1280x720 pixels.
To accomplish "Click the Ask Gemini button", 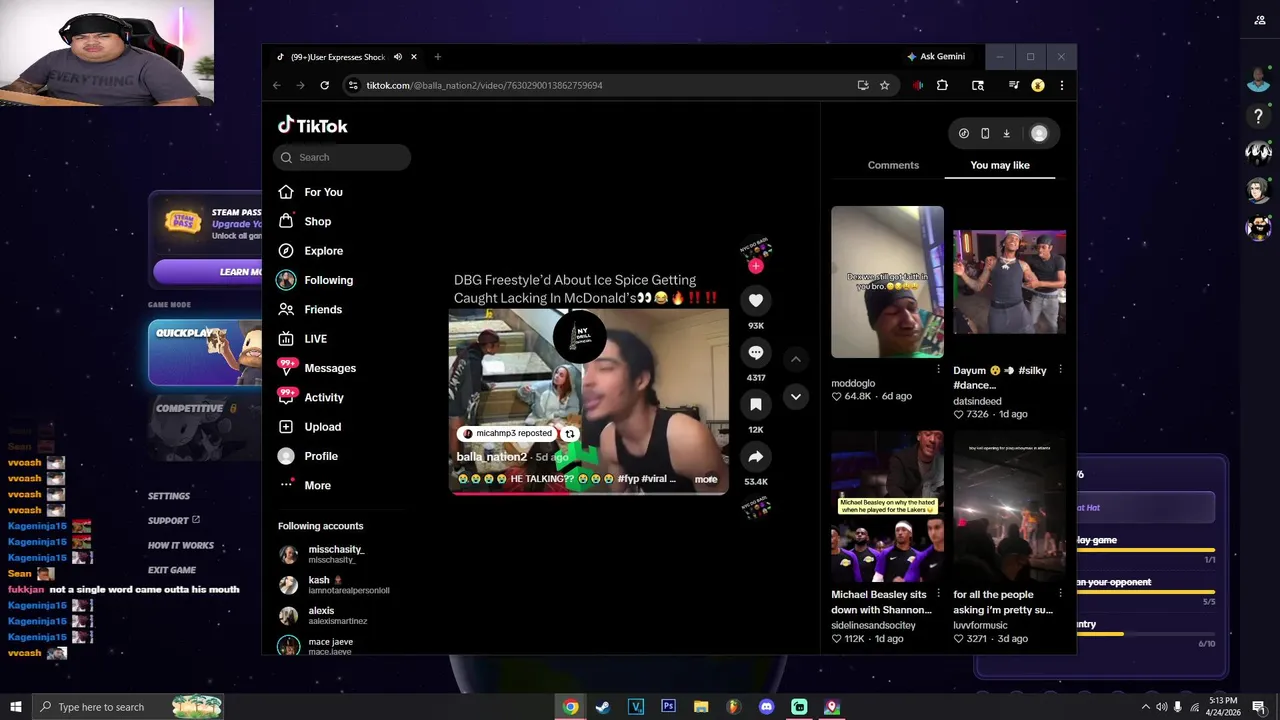I will pyautogui.click(x=936, y=57).
